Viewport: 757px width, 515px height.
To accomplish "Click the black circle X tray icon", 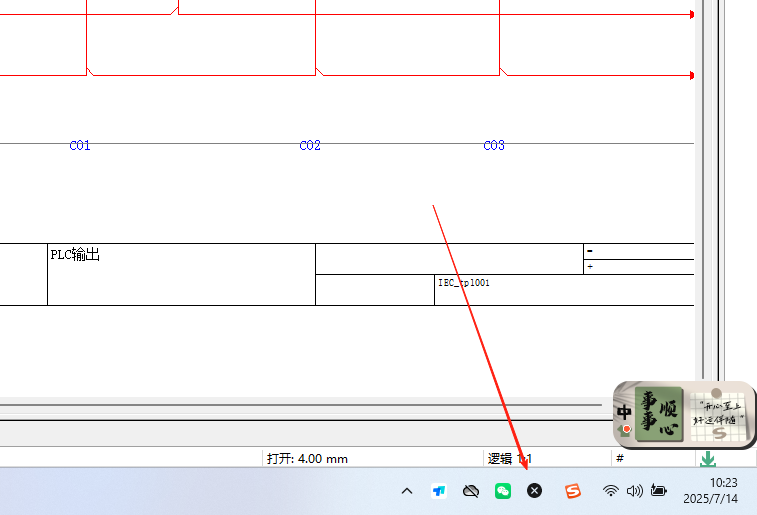I will click(x=534, y=491).
